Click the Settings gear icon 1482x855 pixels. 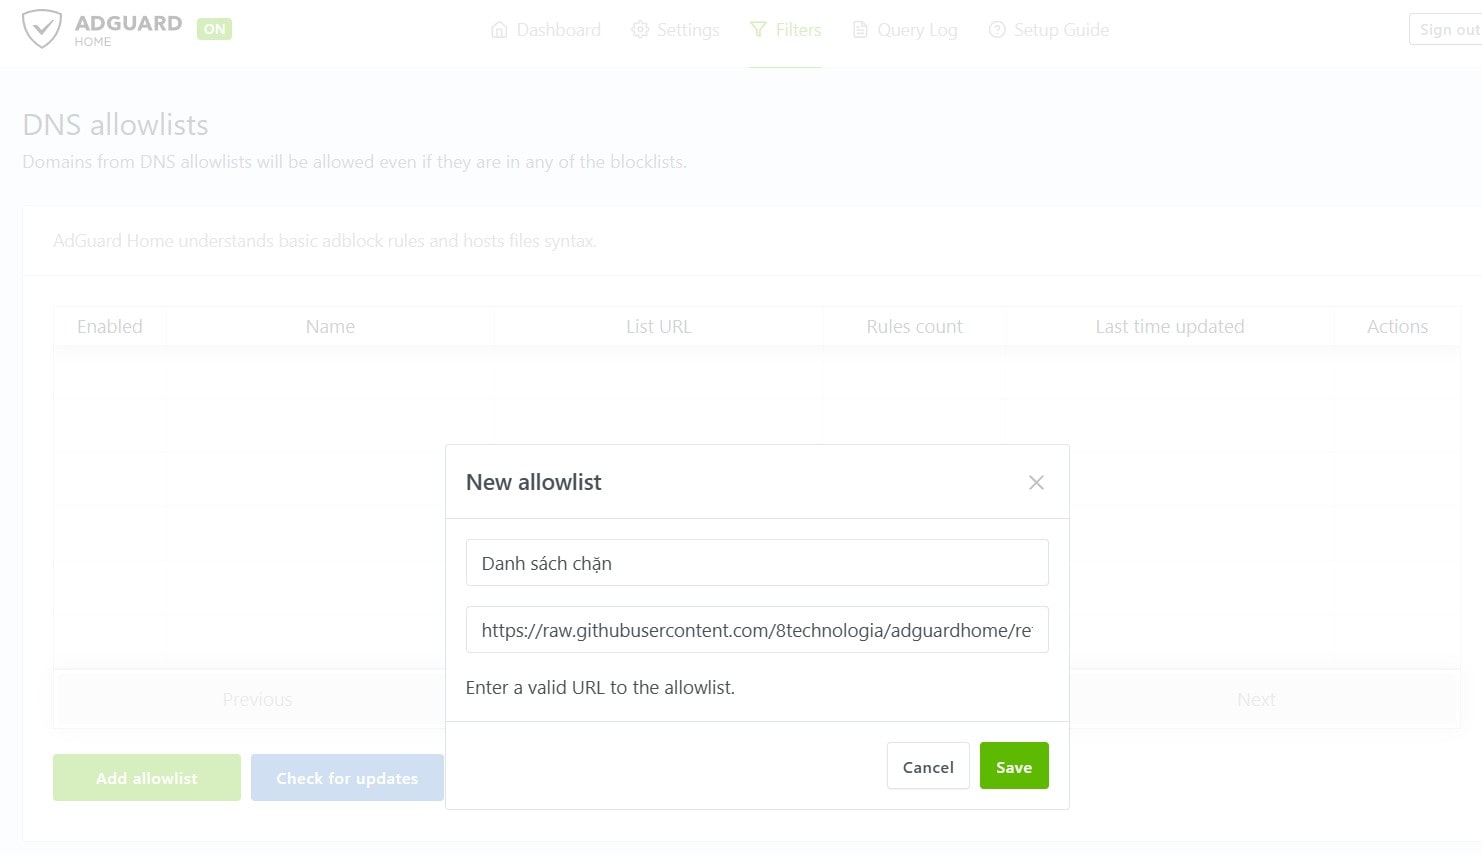click(640, 30)
